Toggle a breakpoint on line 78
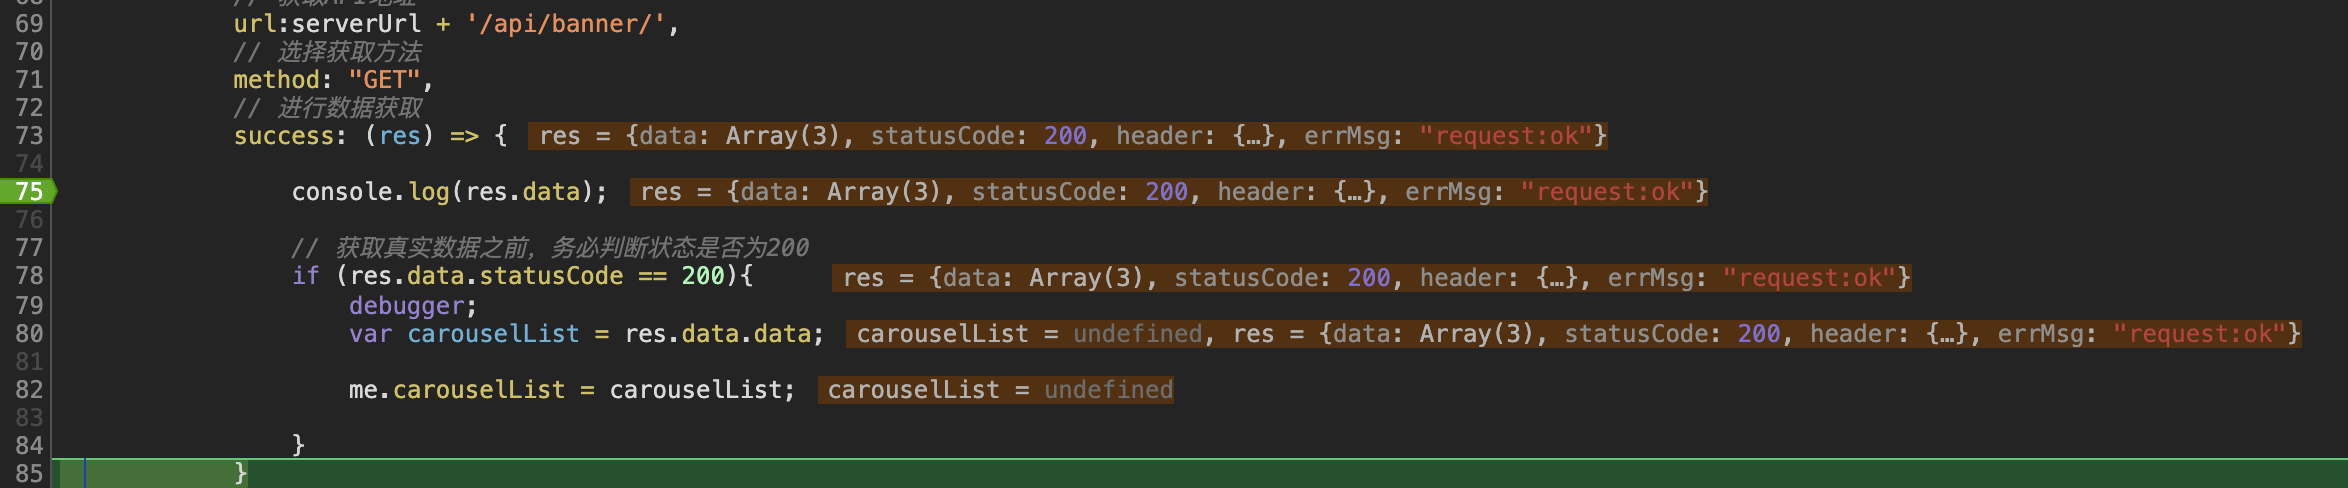This screenshot has height=488, width=2348. (29, 275)
